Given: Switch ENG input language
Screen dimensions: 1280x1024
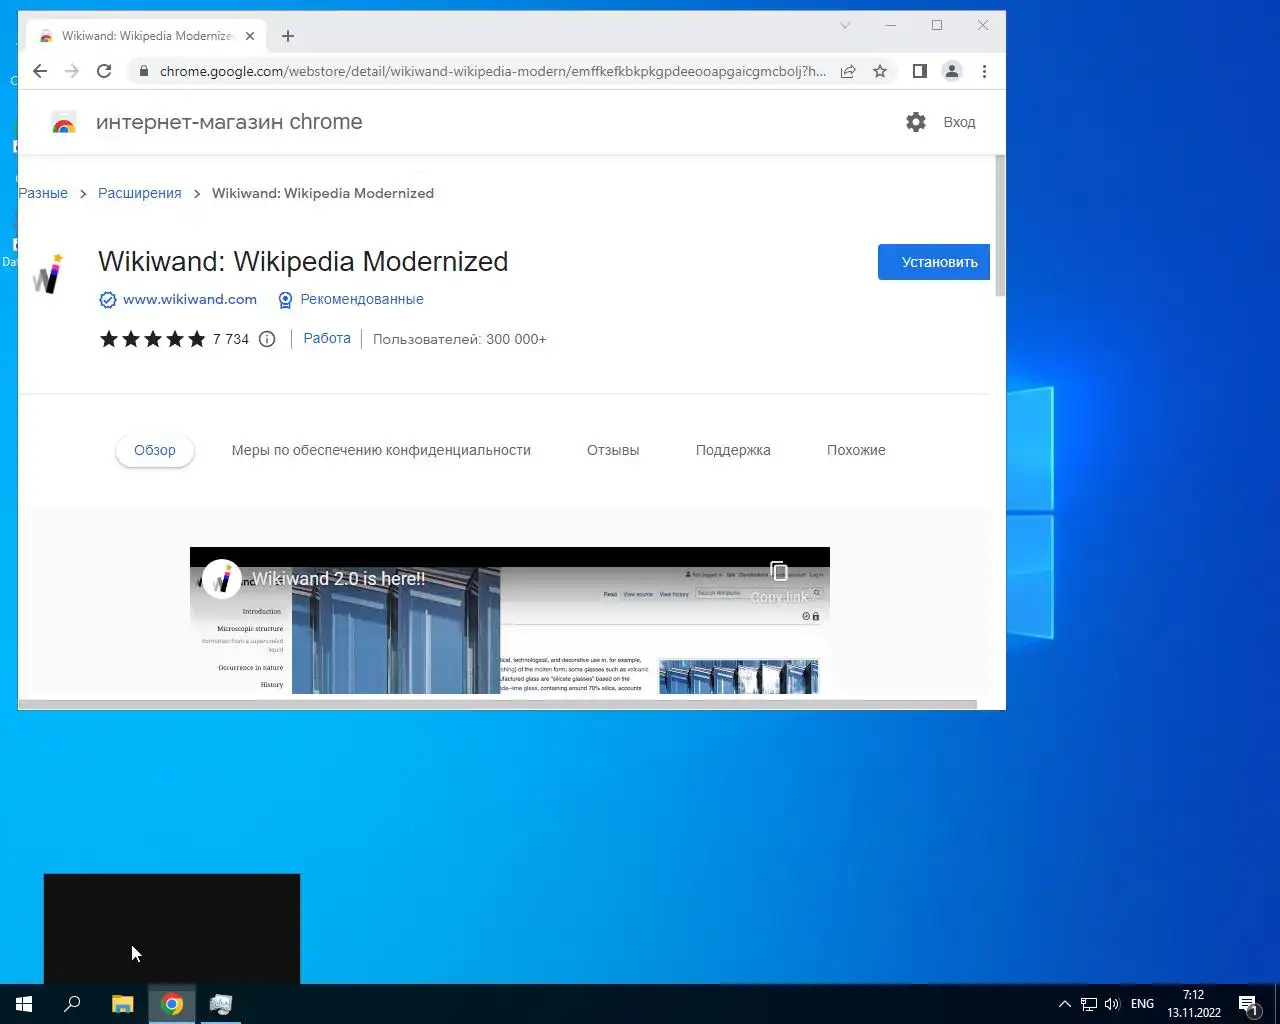Looking at the screenshot, I should point(1142,1004).
